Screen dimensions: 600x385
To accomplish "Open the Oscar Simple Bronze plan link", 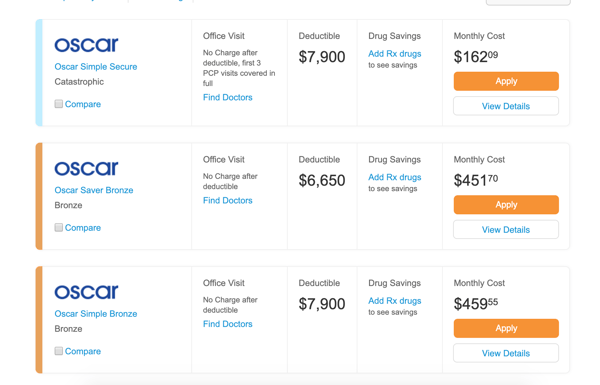I will pos(96,314).
